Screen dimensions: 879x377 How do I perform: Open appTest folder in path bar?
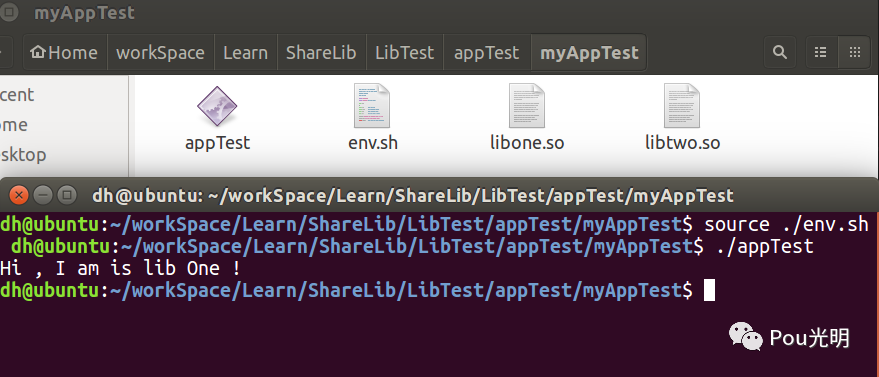coord(487,53)
